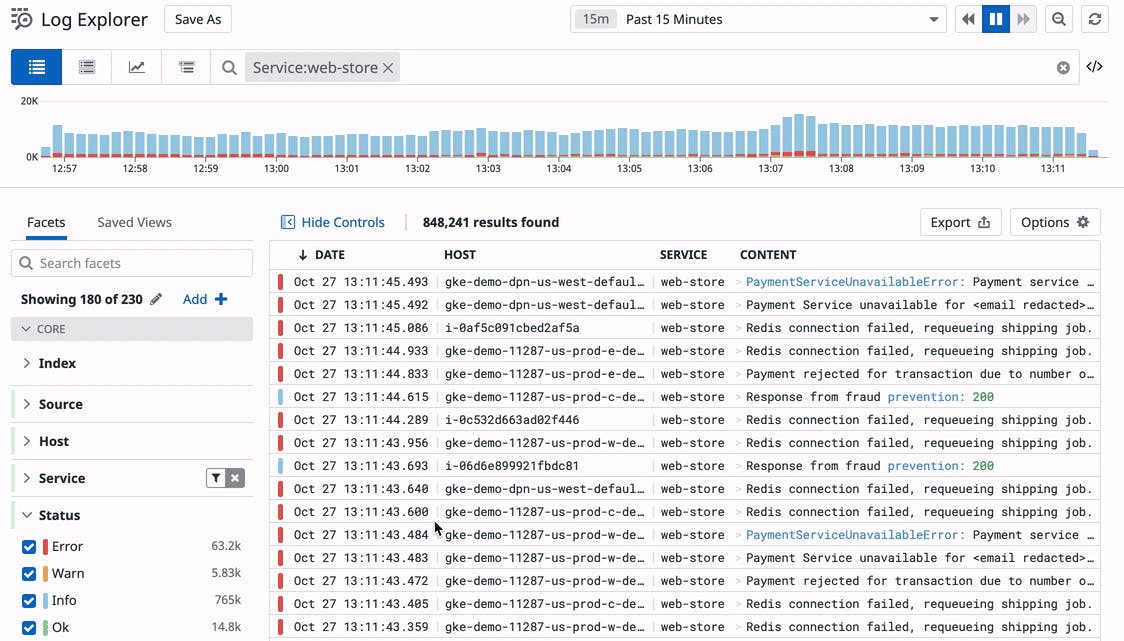Click the Search facets input field

[x=131, y=262]
